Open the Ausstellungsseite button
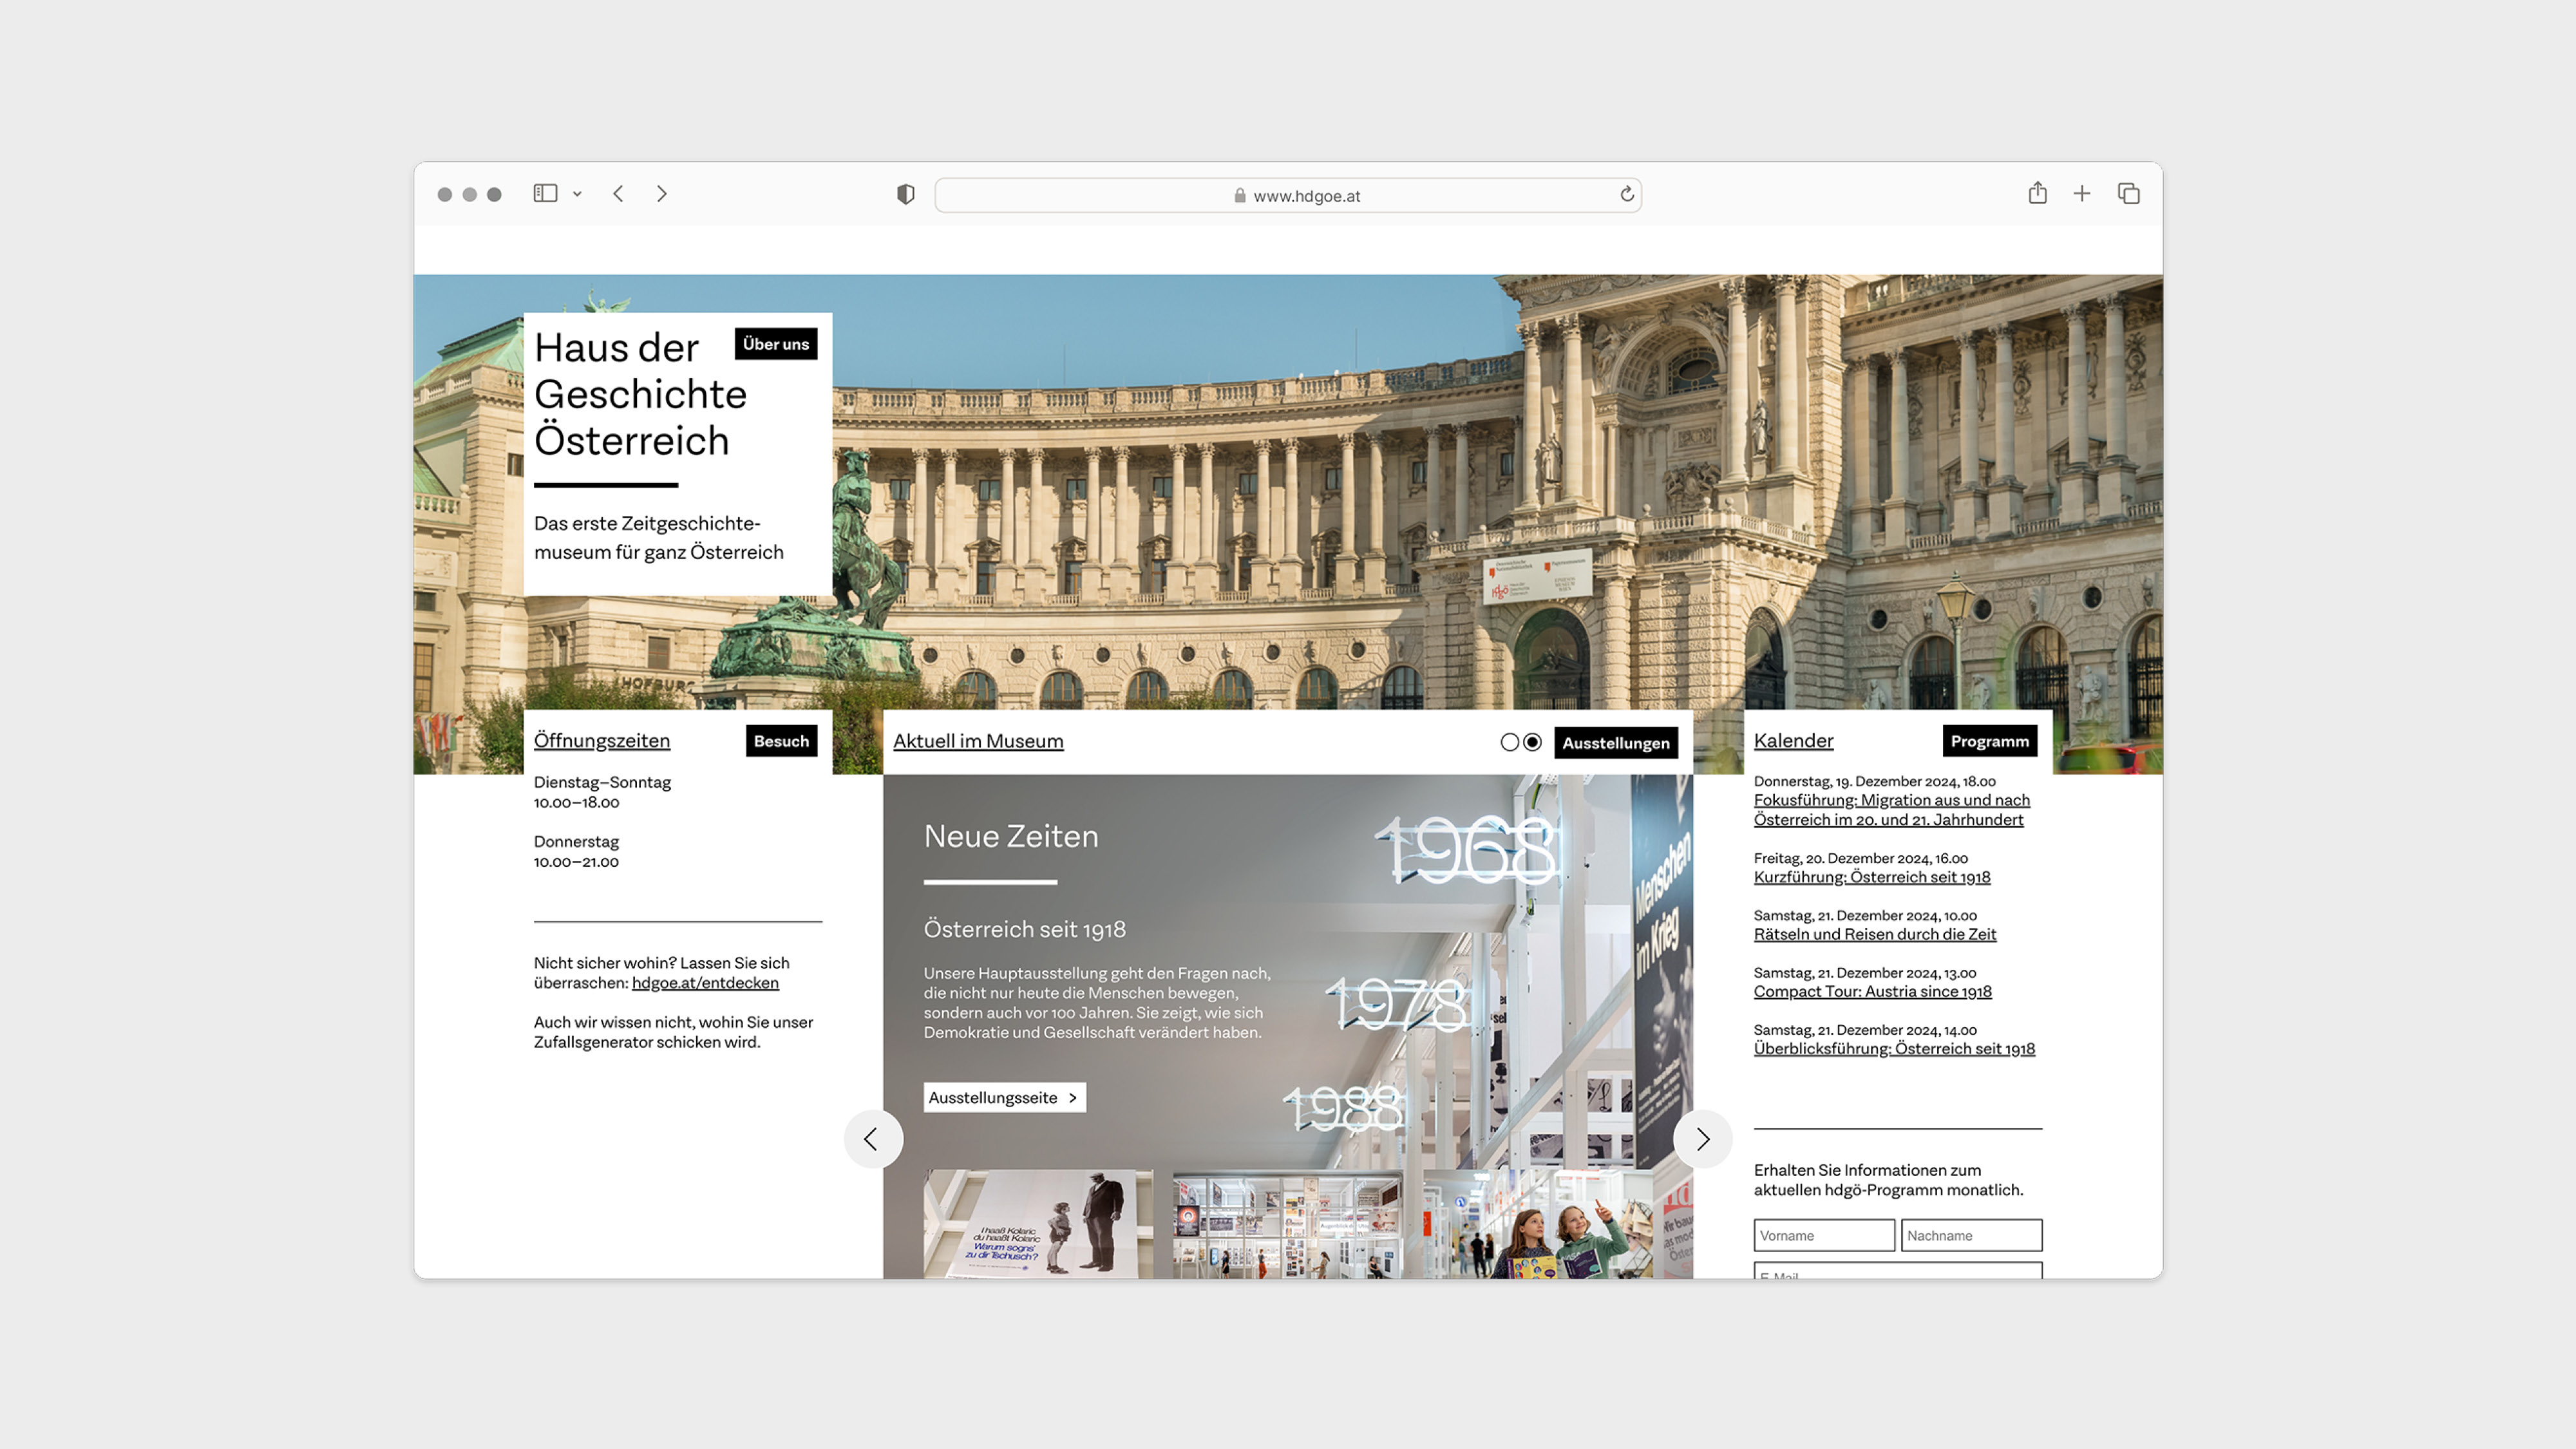 click(1004, 1098)
